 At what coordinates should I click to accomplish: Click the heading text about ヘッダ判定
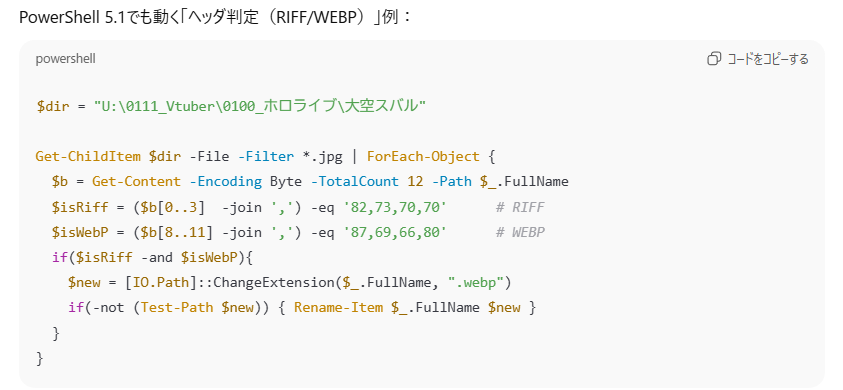pos(215,17)
